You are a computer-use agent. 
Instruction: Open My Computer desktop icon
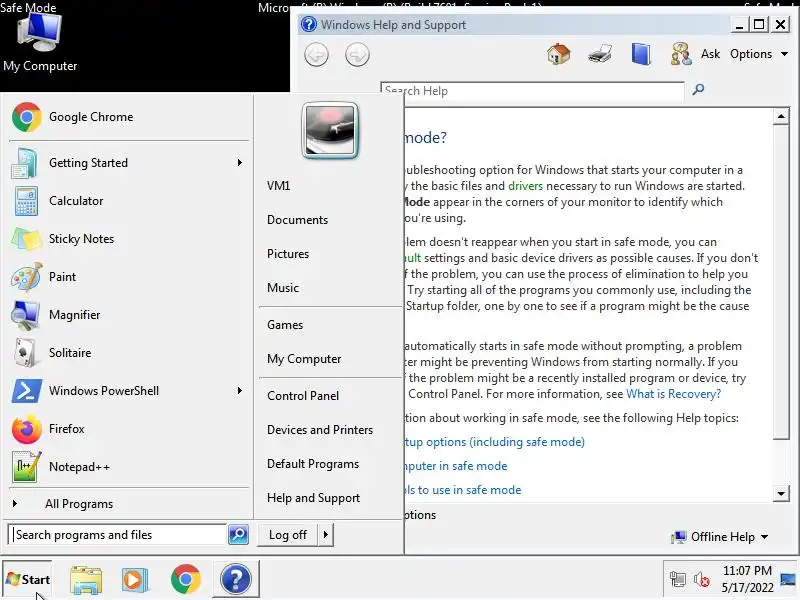[39, 42]
